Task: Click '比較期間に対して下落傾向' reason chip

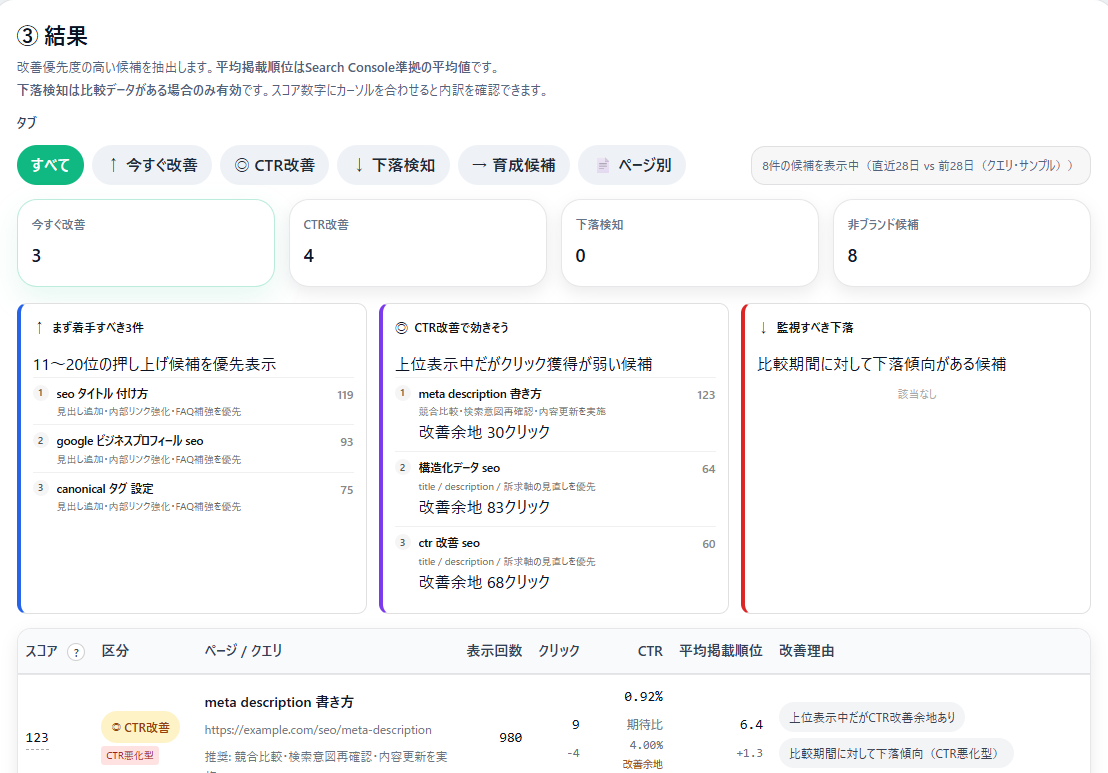Action: [x=896, y=753]
